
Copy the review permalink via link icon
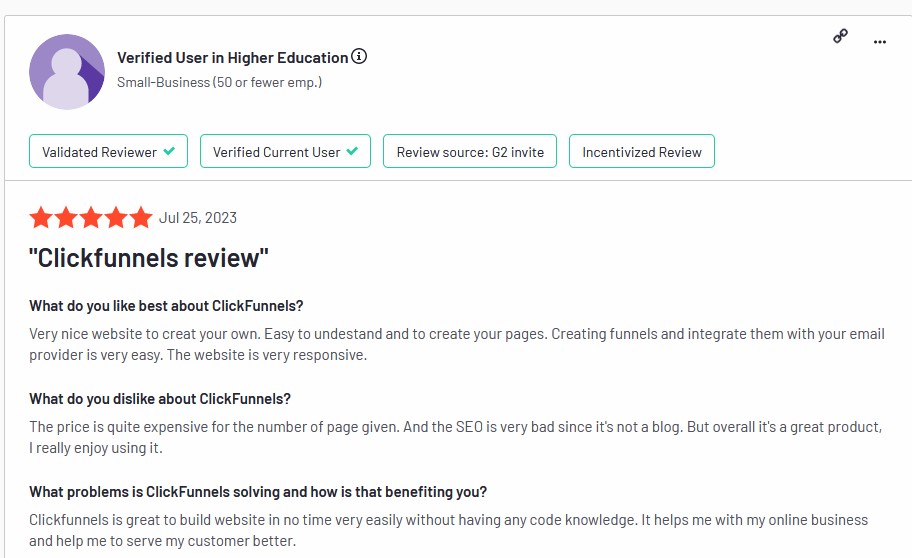pos(840,37)
